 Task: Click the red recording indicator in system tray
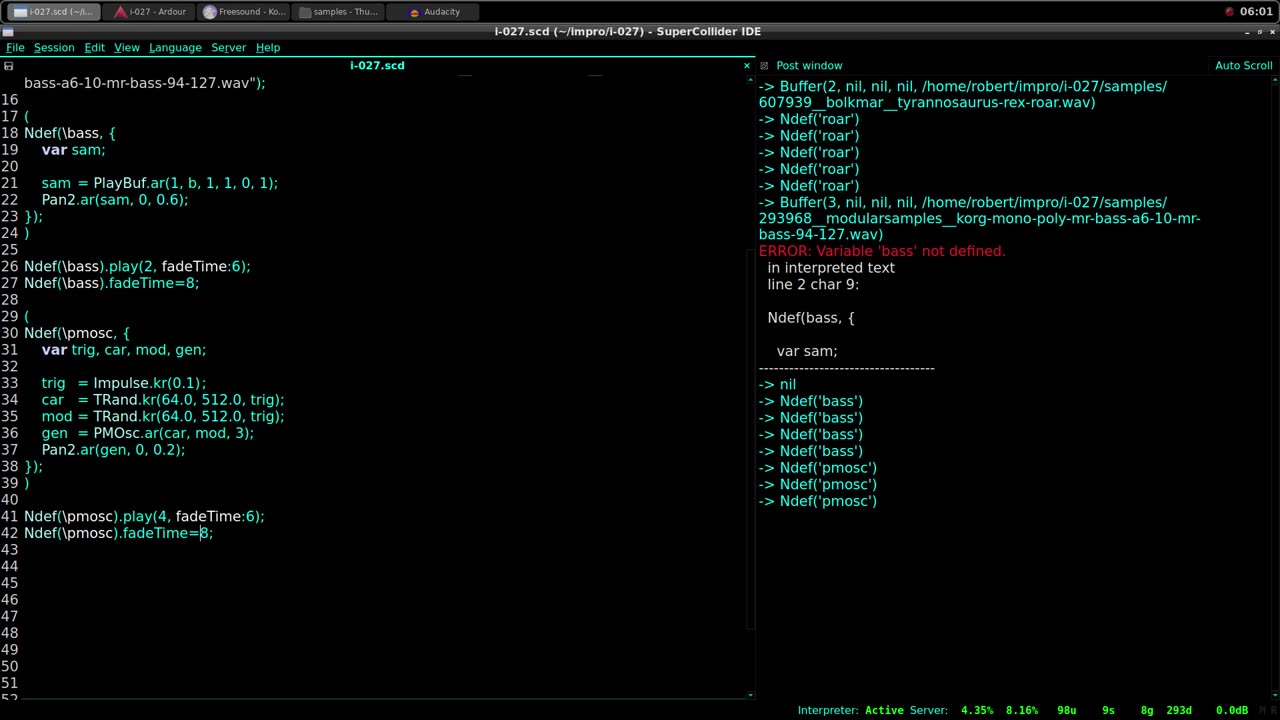click(1229, 12)
